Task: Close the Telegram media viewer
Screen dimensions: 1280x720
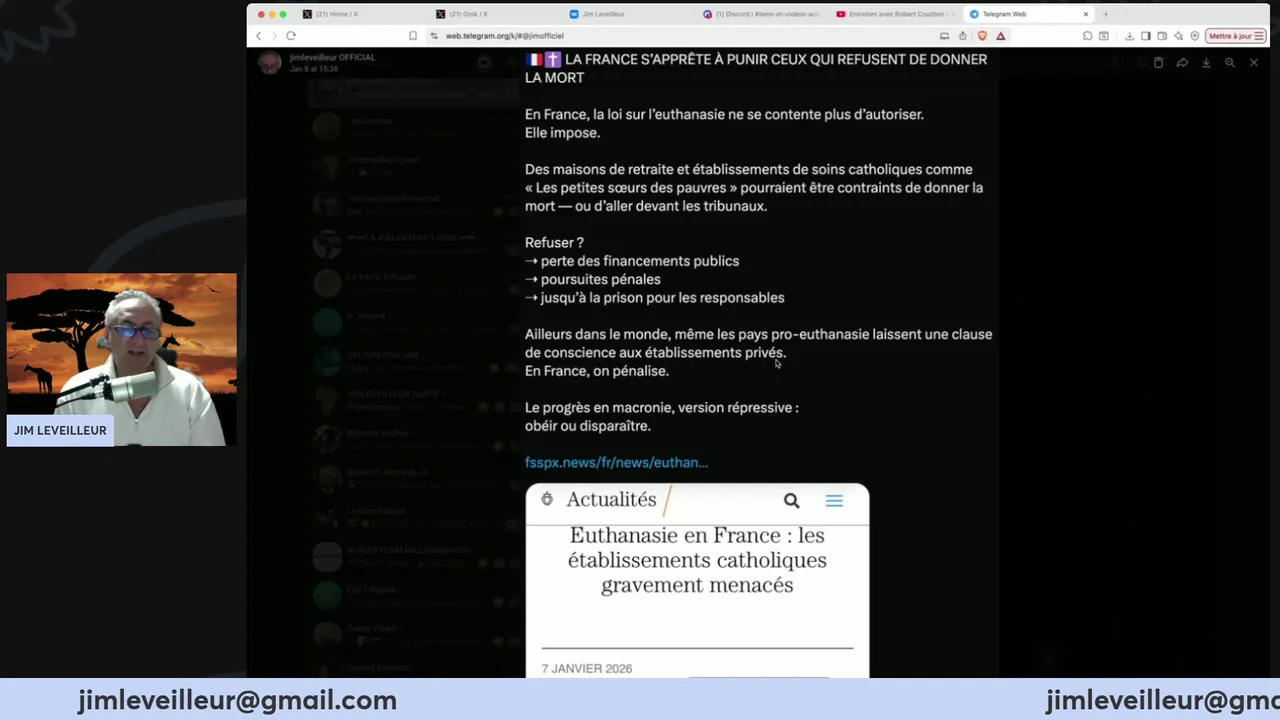Action: tap(1254, 63)
